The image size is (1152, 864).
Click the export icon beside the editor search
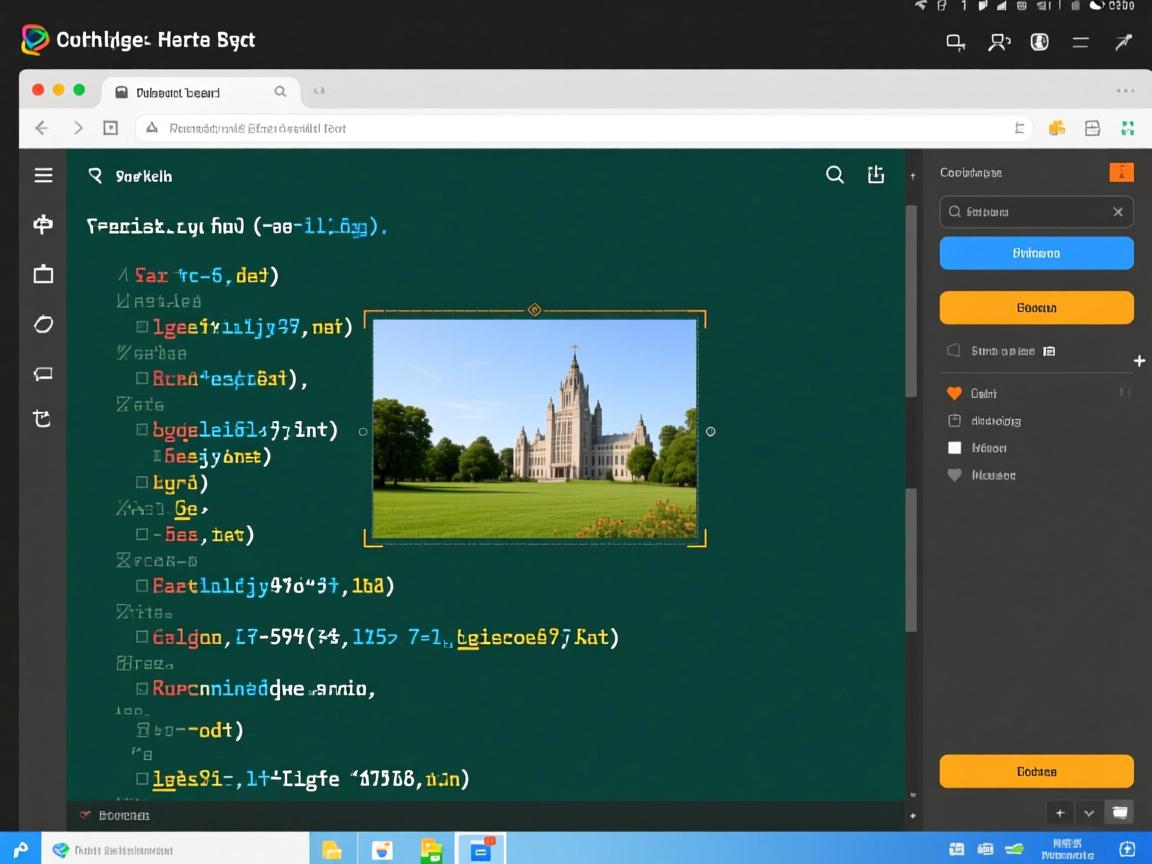point(876,175)
